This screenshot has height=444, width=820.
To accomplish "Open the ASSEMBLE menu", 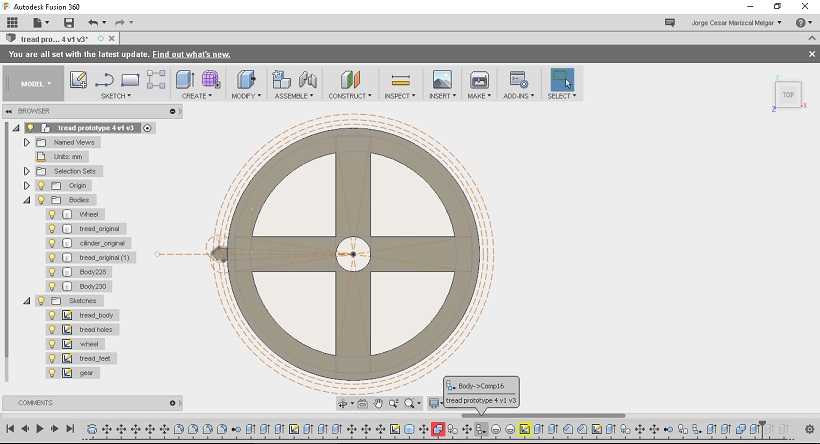I will [294, 96].
